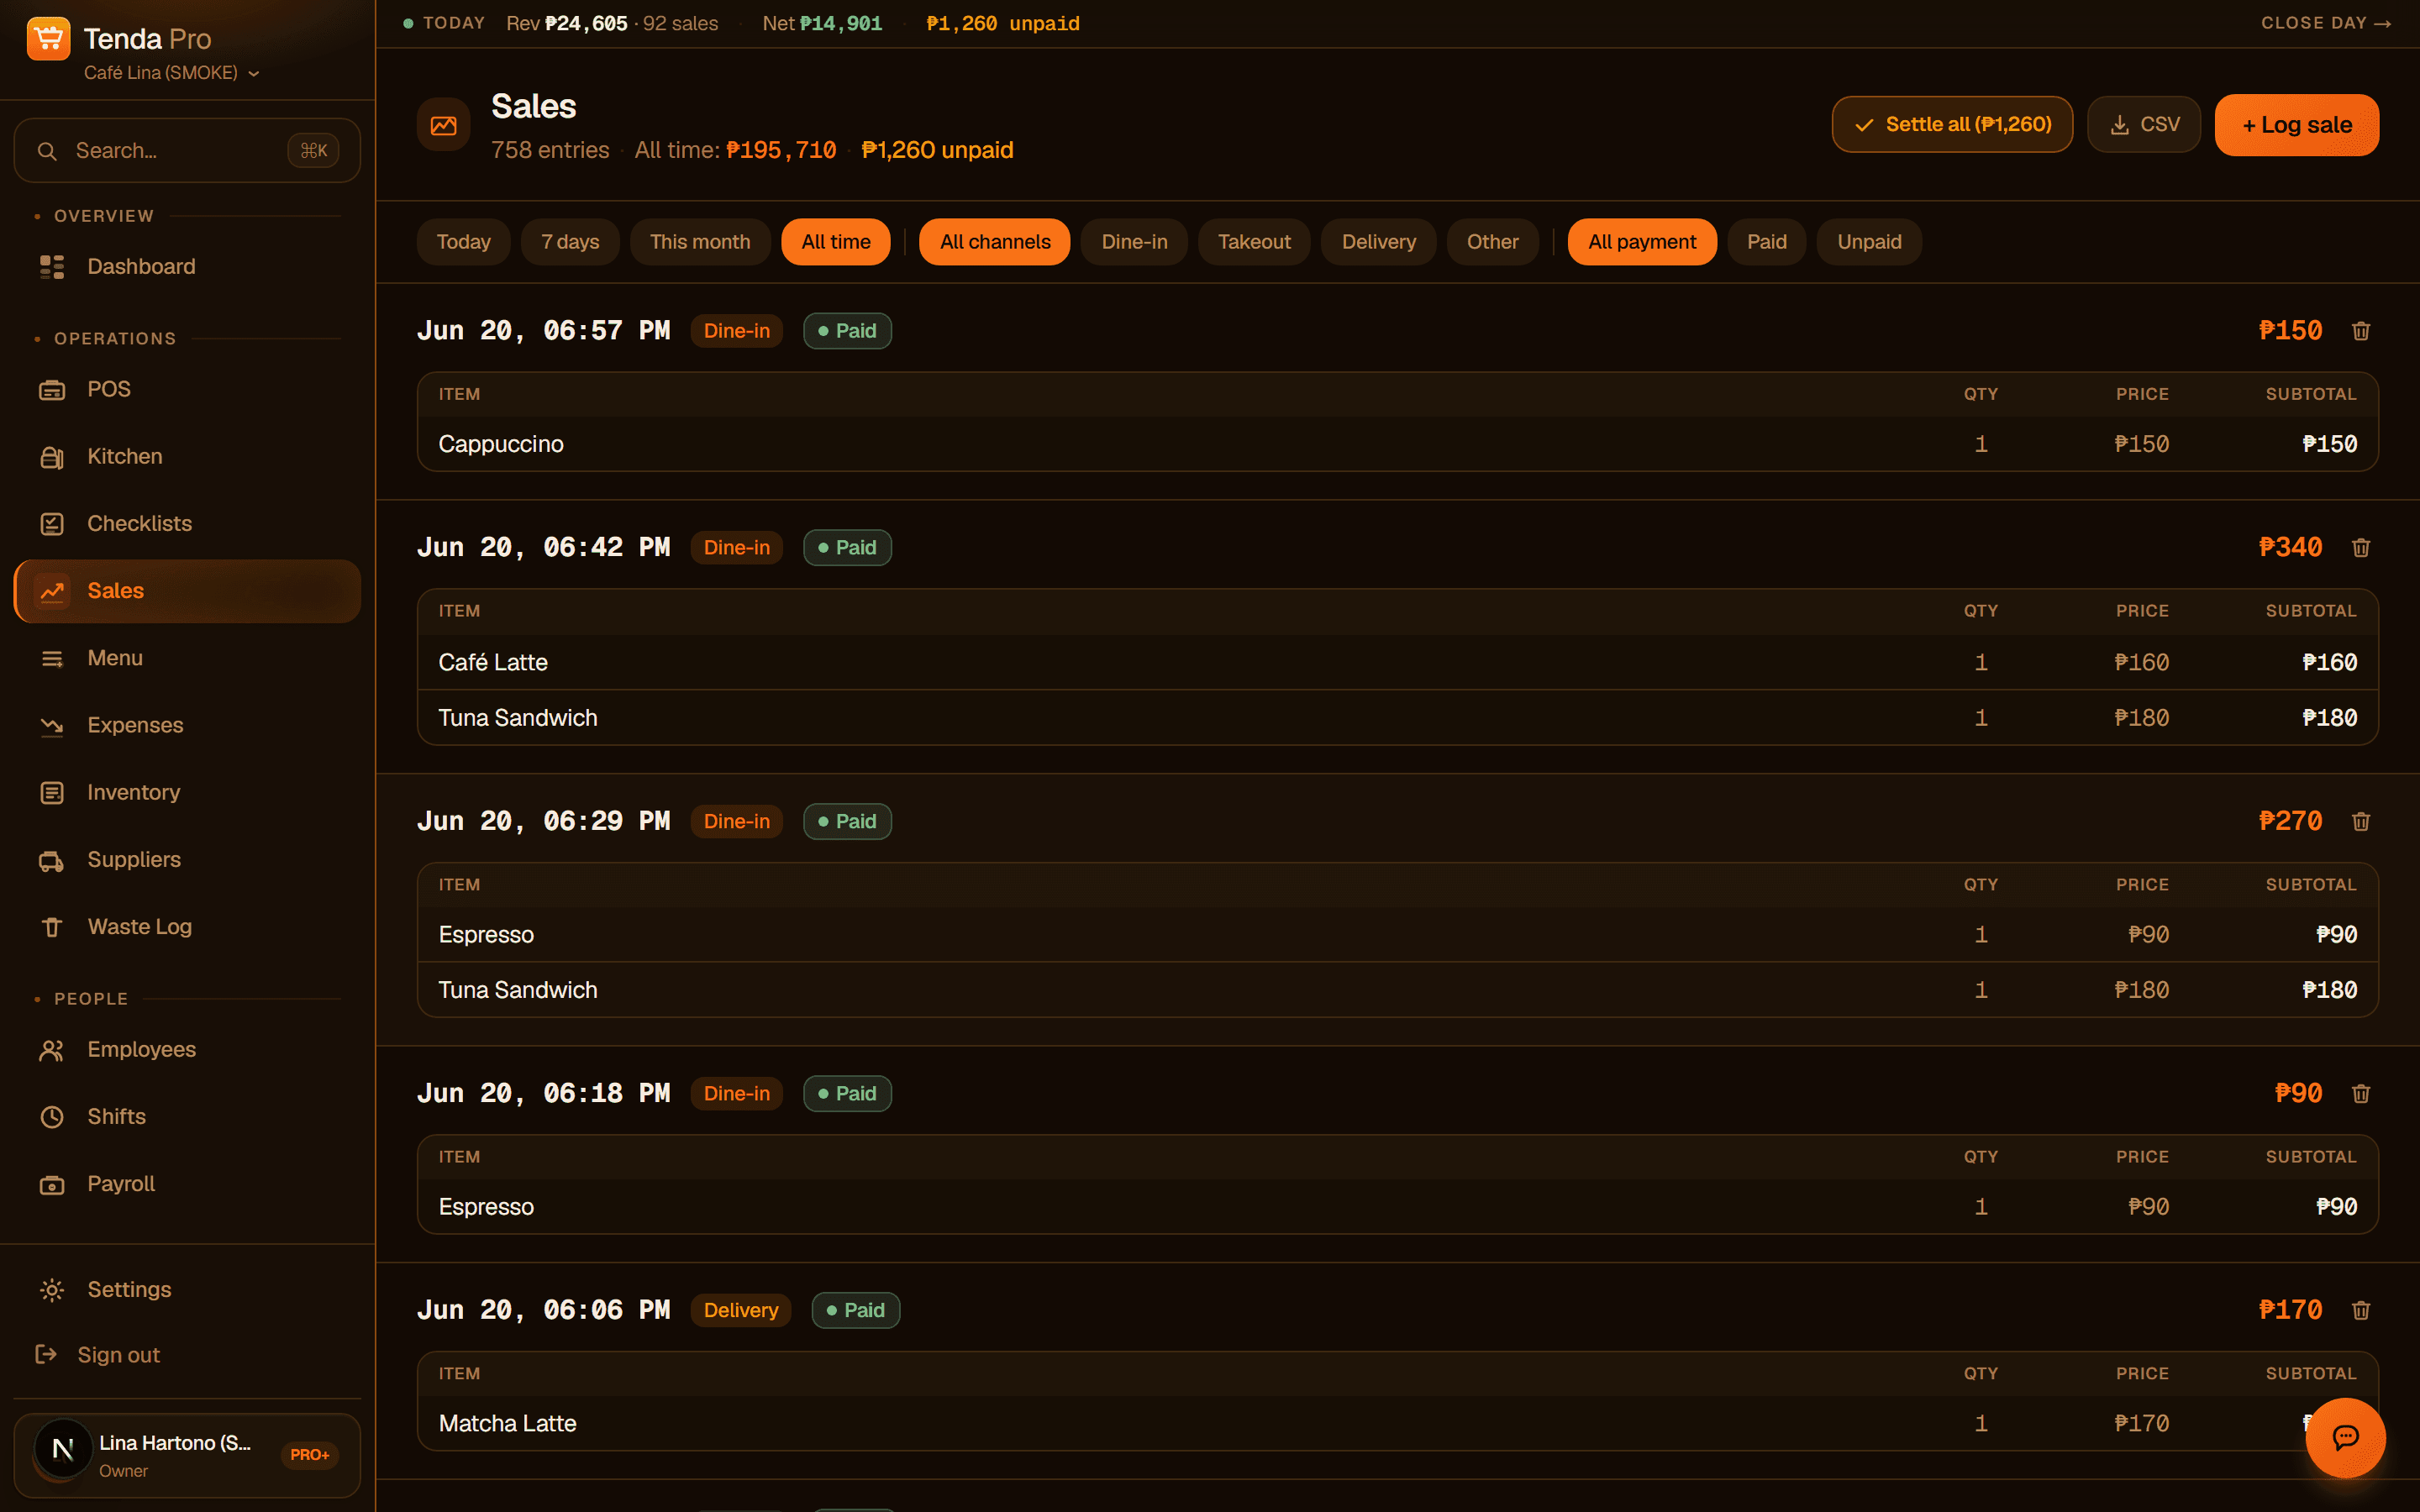Open the Suppliers section
This screenshot has height=1512, width=2420.
pos(187,859)
